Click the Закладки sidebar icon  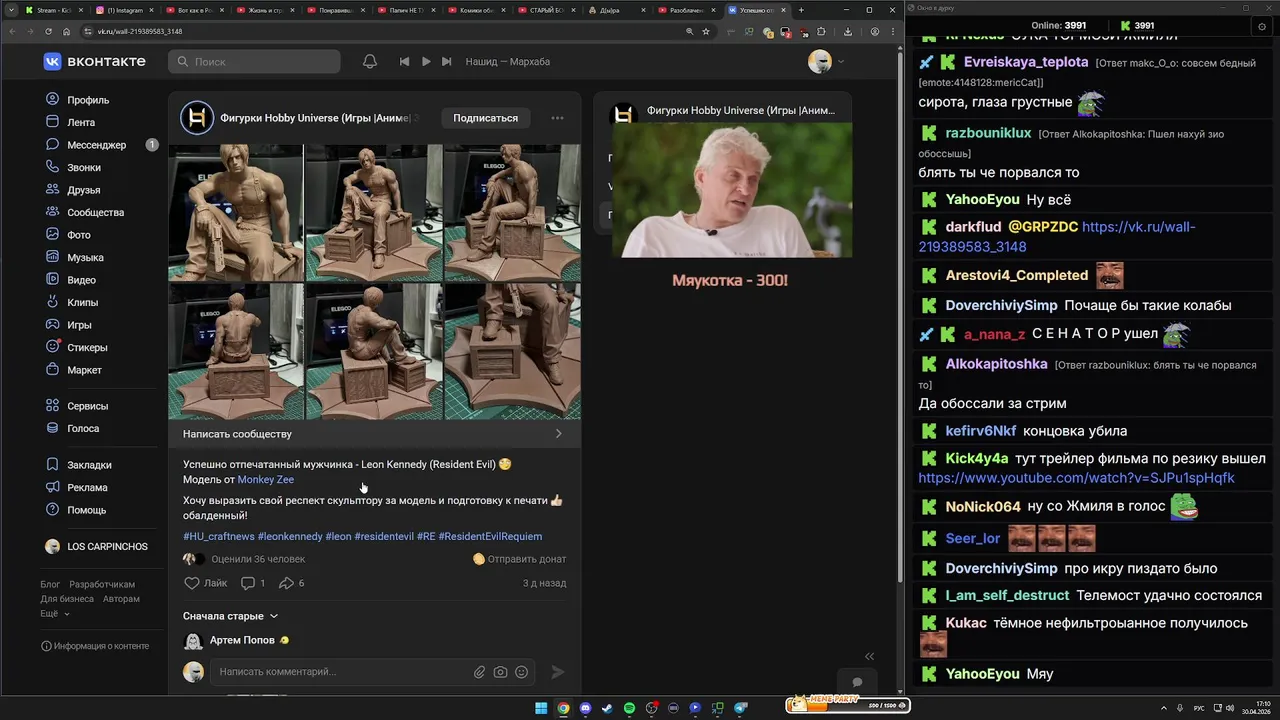pyautogui.click(x=53, y=465)
